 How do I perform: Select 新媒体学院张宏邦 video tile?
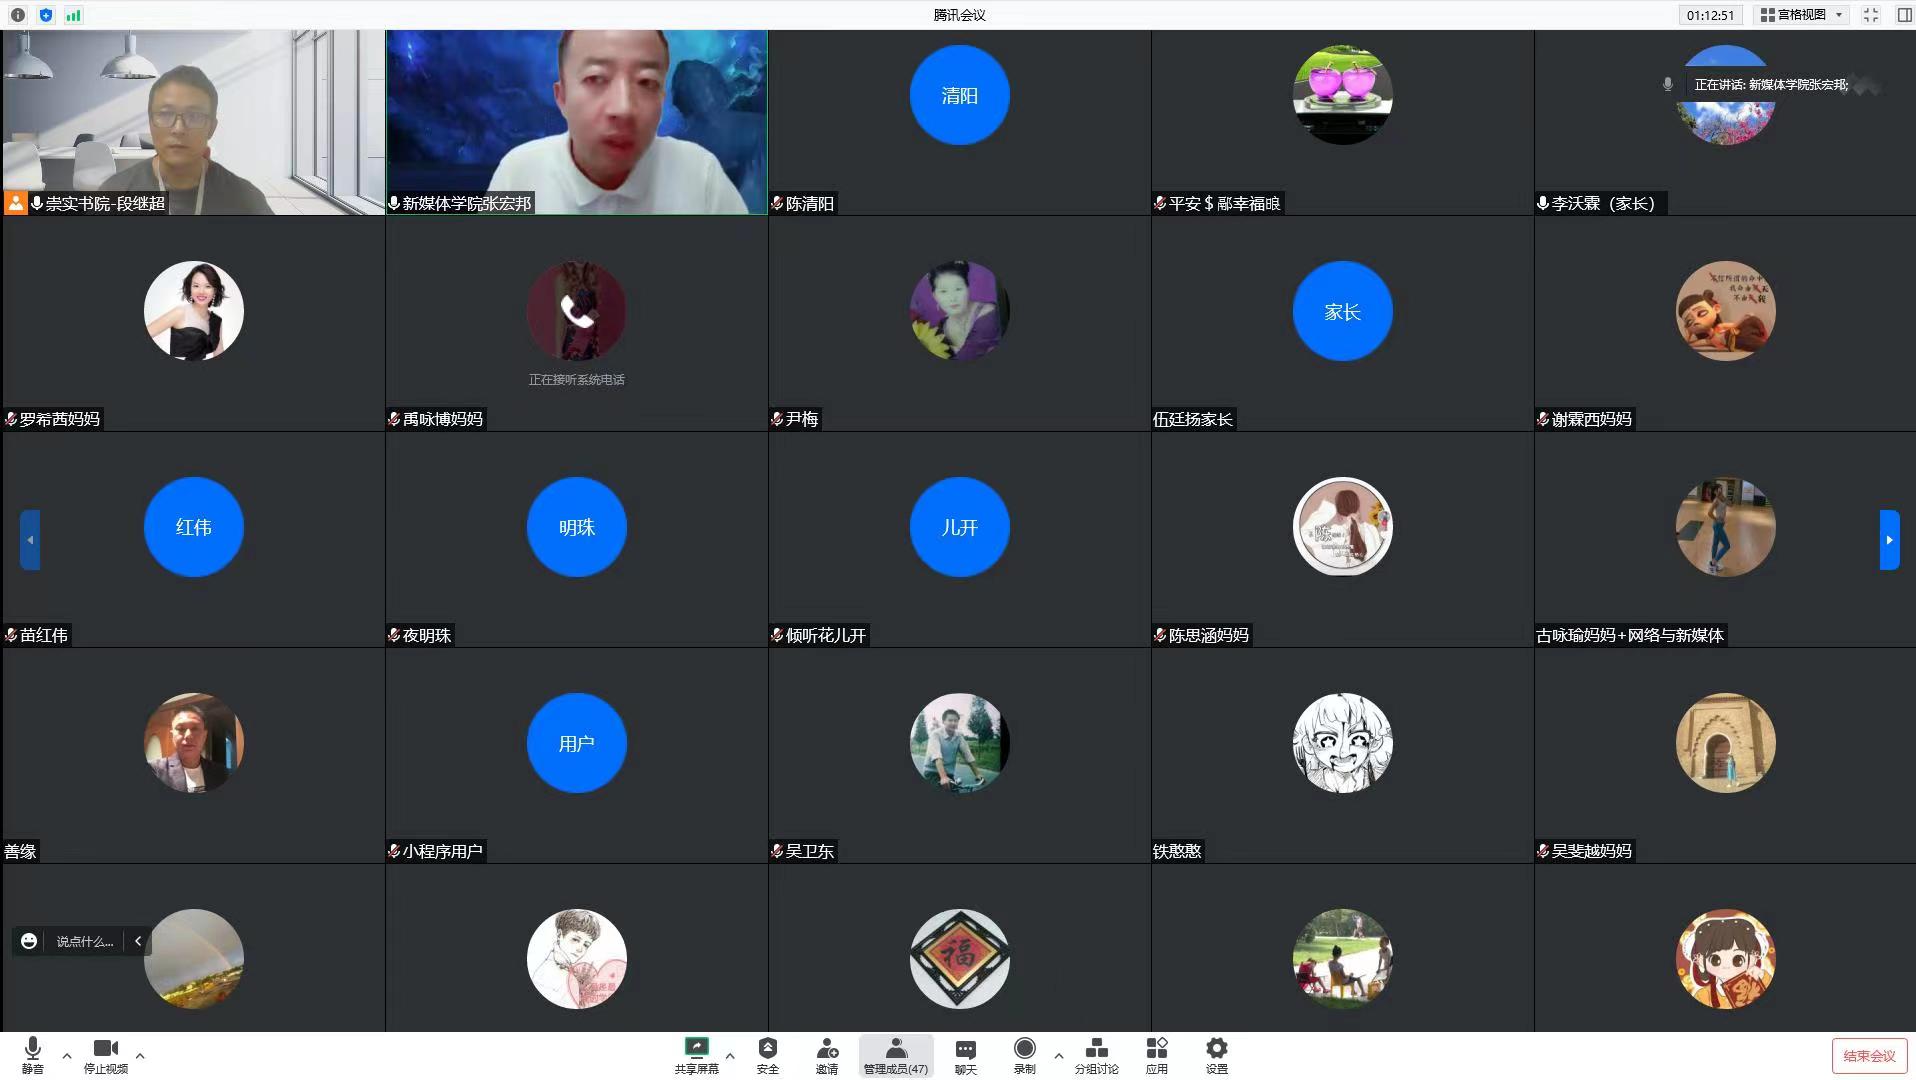576,122
